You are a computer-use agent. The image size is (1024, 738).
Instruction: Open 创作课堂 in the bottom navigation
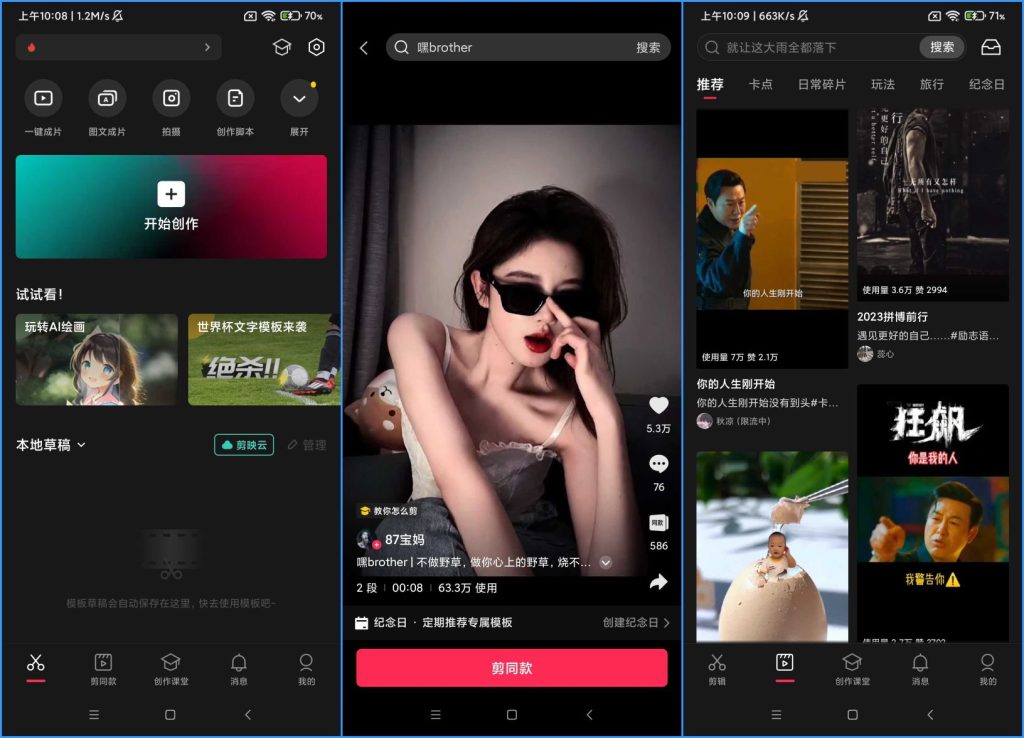pyautogui.click(x=170, y=668)
